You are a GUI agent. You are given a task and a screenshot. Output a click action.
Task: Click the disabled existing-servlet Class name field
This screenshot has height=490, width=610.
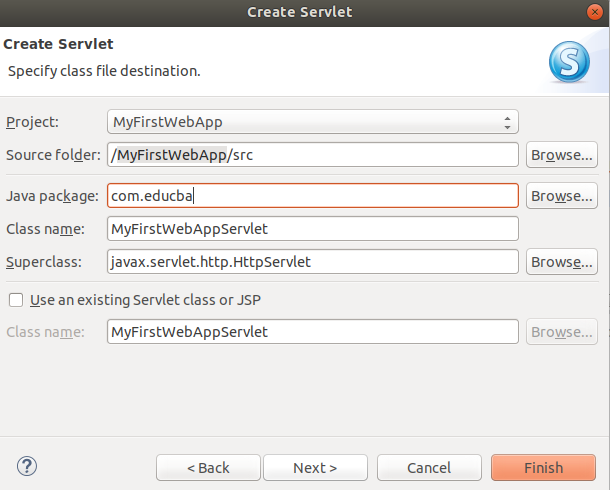point(312,331)
